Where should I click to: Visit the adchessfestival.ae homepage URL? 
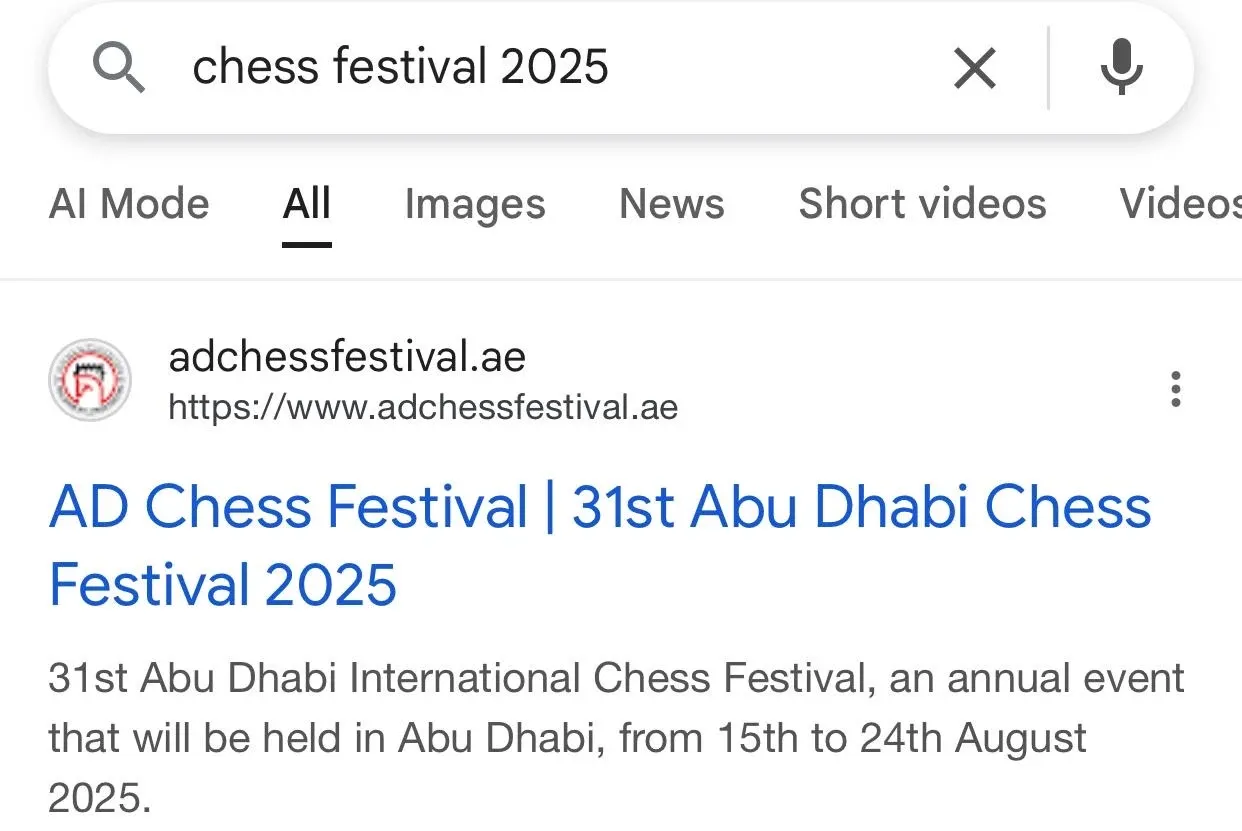[423, 407]
